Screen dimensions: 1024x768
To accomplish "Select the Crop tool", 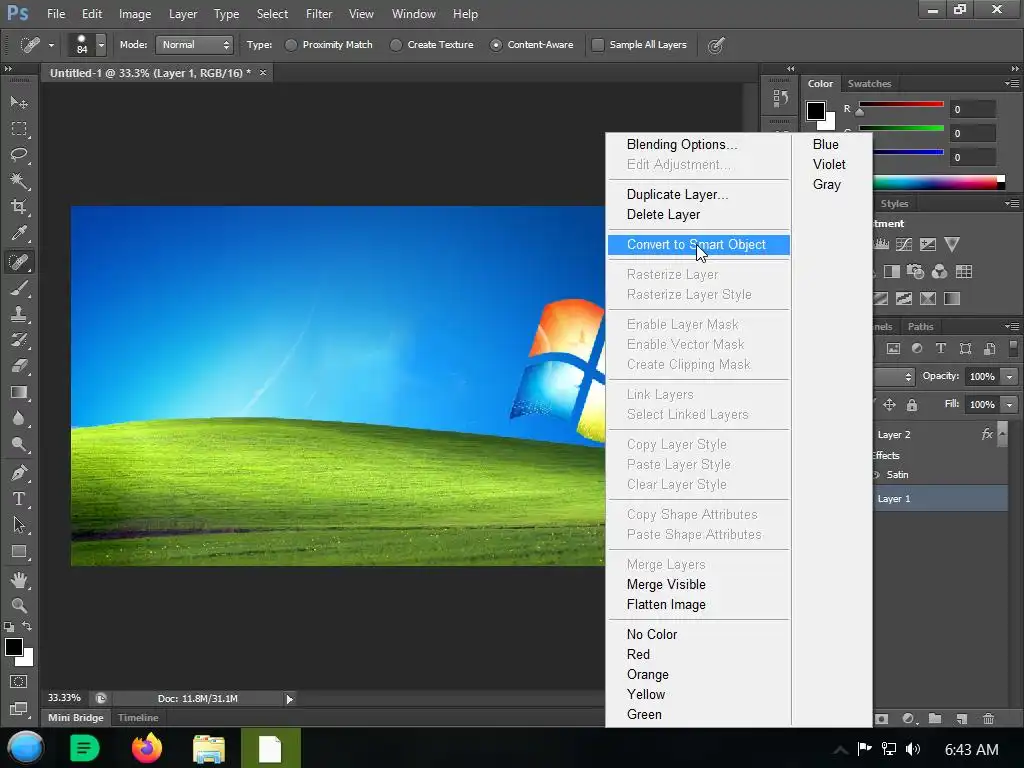I will (x=19, y=207).
